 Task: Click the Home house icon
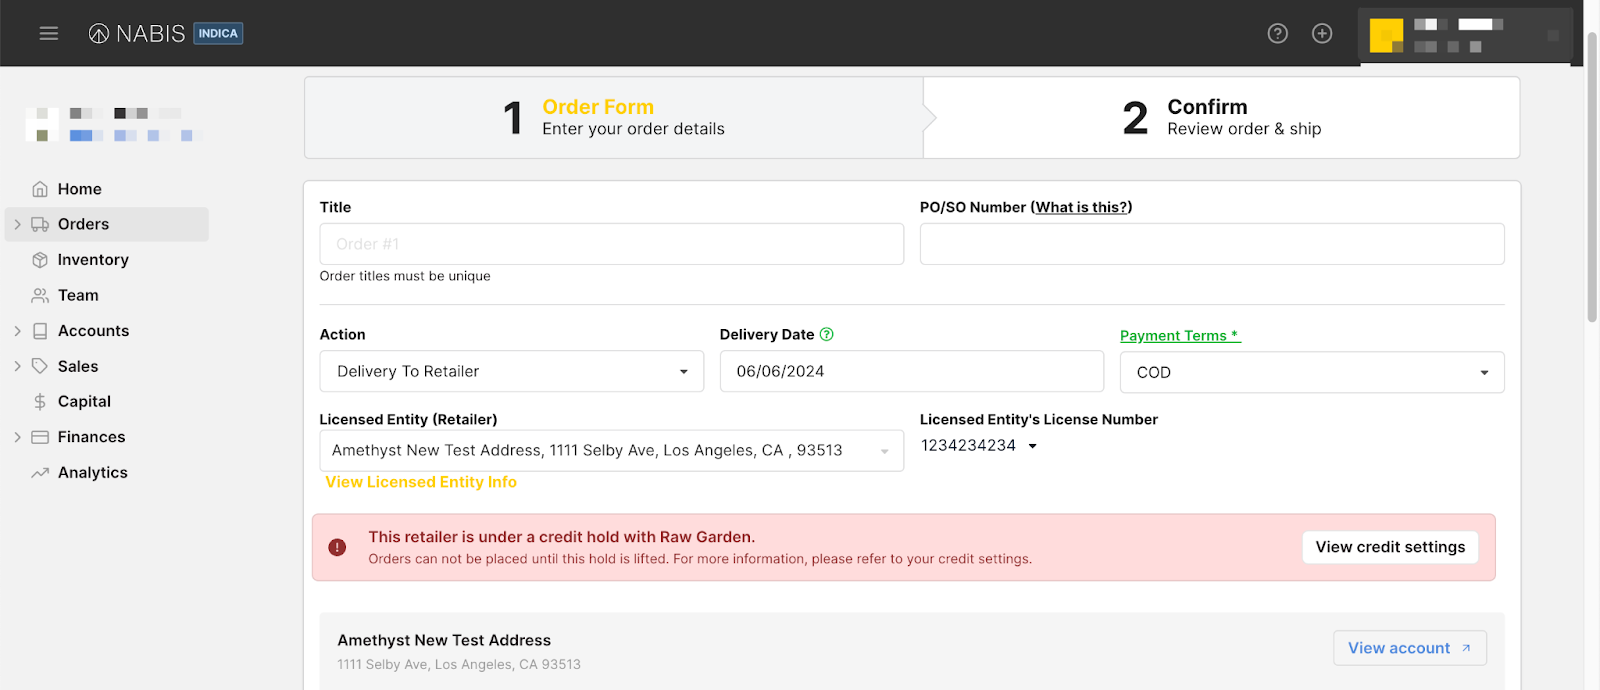[x=40, y=189]
